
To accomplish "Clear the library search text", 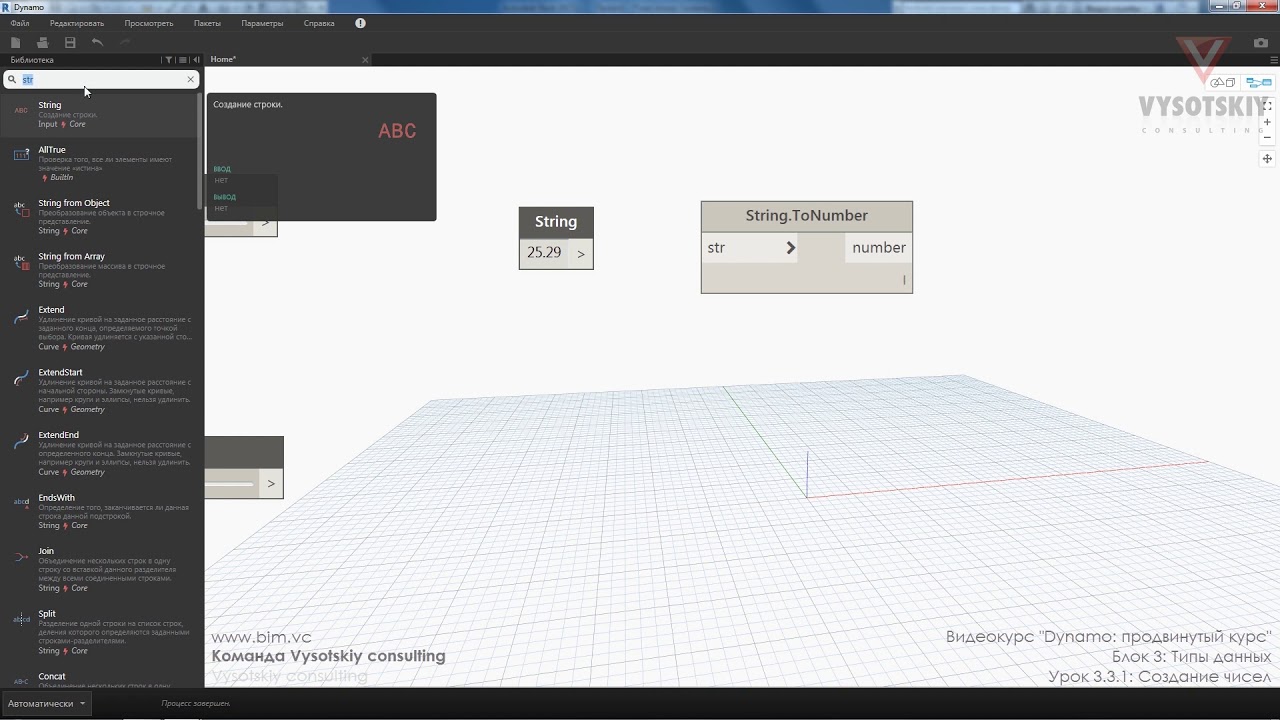I will click(190, 79).
